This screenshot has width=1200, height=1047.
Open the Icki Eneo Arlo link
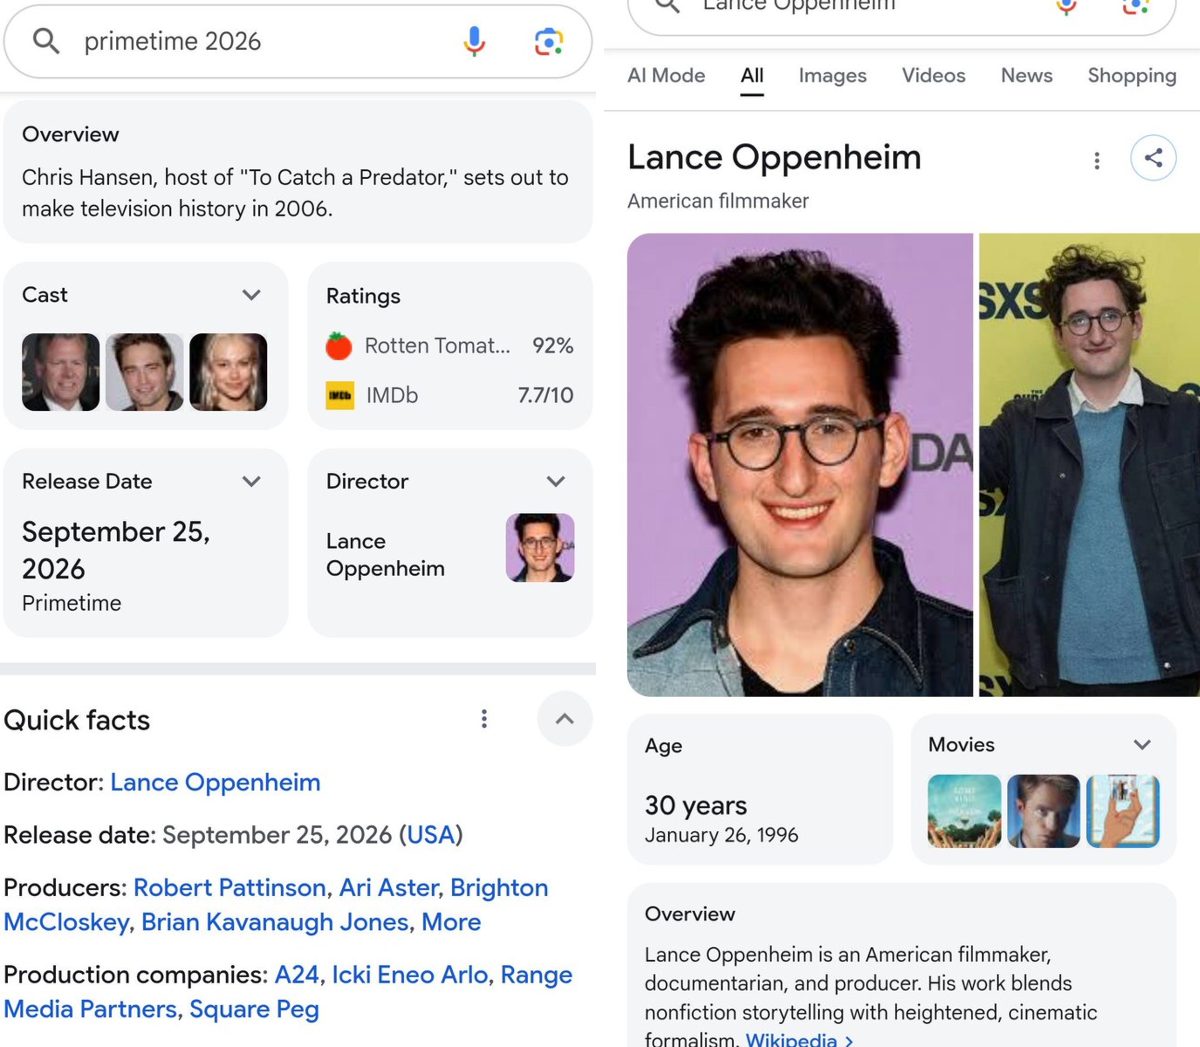[x=410, y=974]
